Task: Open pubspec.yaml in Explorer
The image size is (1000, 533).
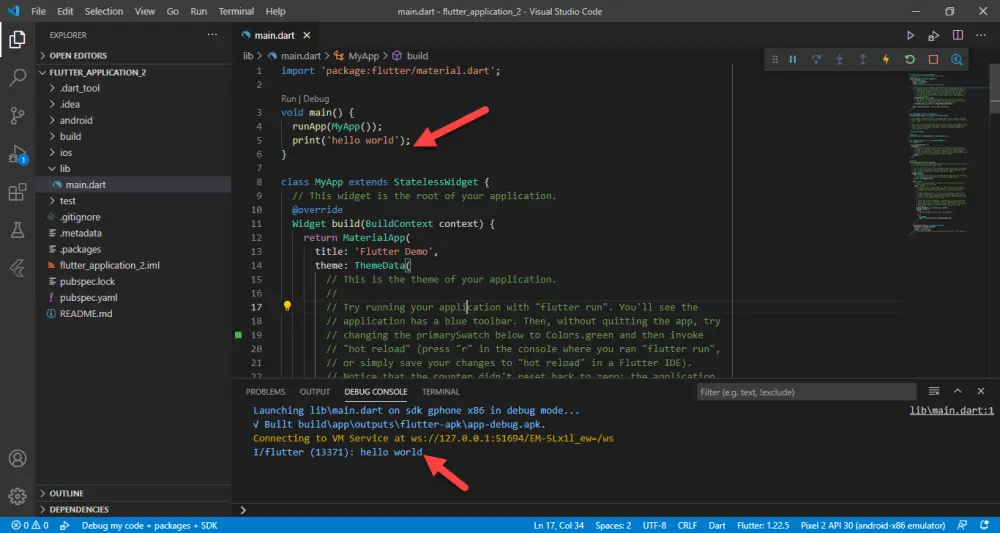Action: coord(133,298)
